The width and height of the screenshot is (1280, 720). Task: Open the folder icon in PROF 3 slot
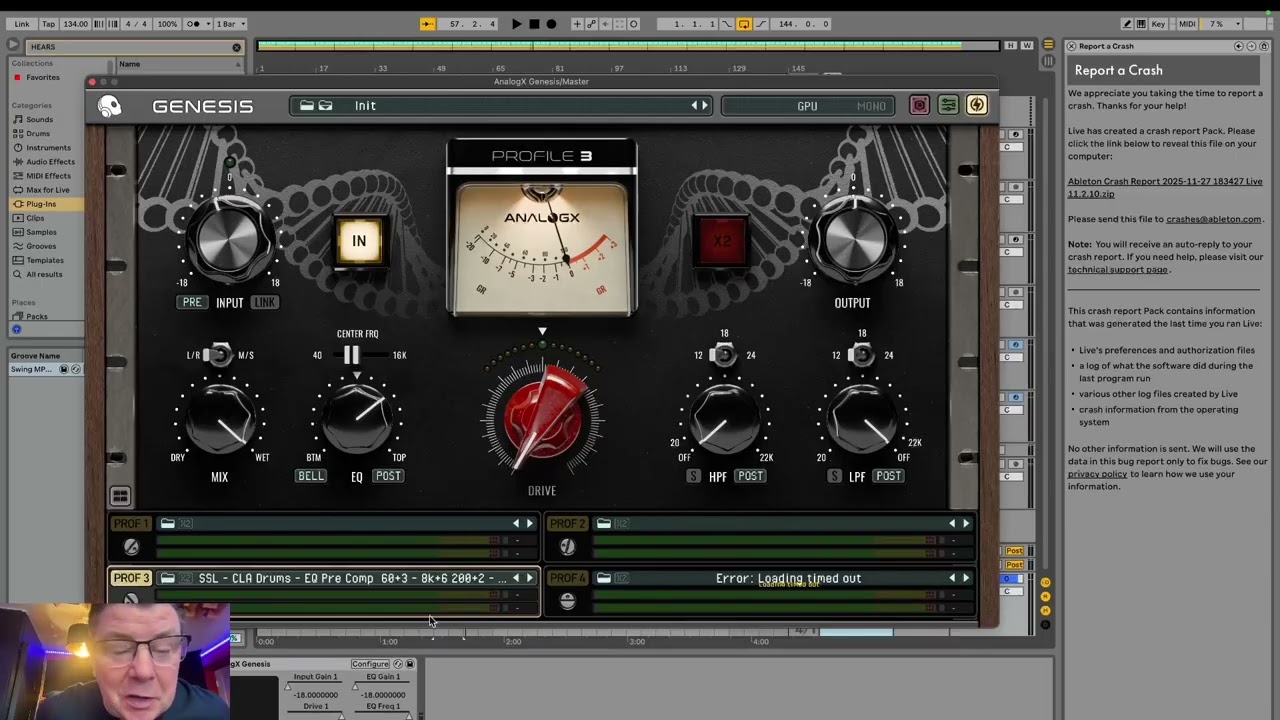[x=168, y=578]
